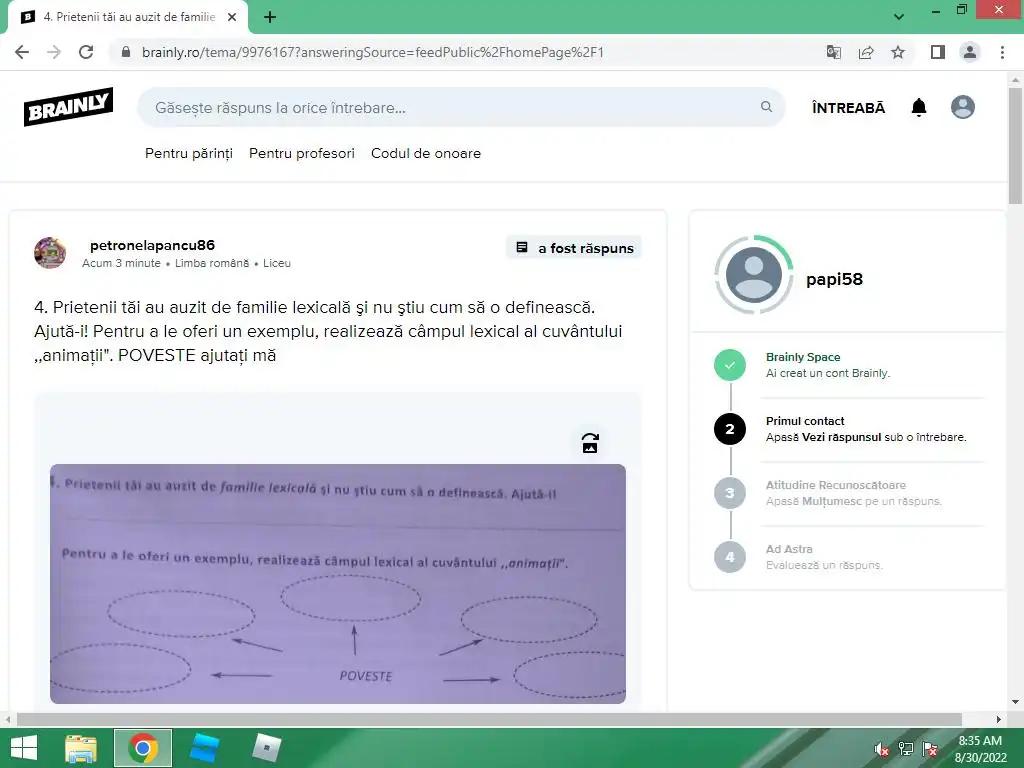1024x768 pixels.
Task: Open the Pentru părinți link
Action: (189, 153)
